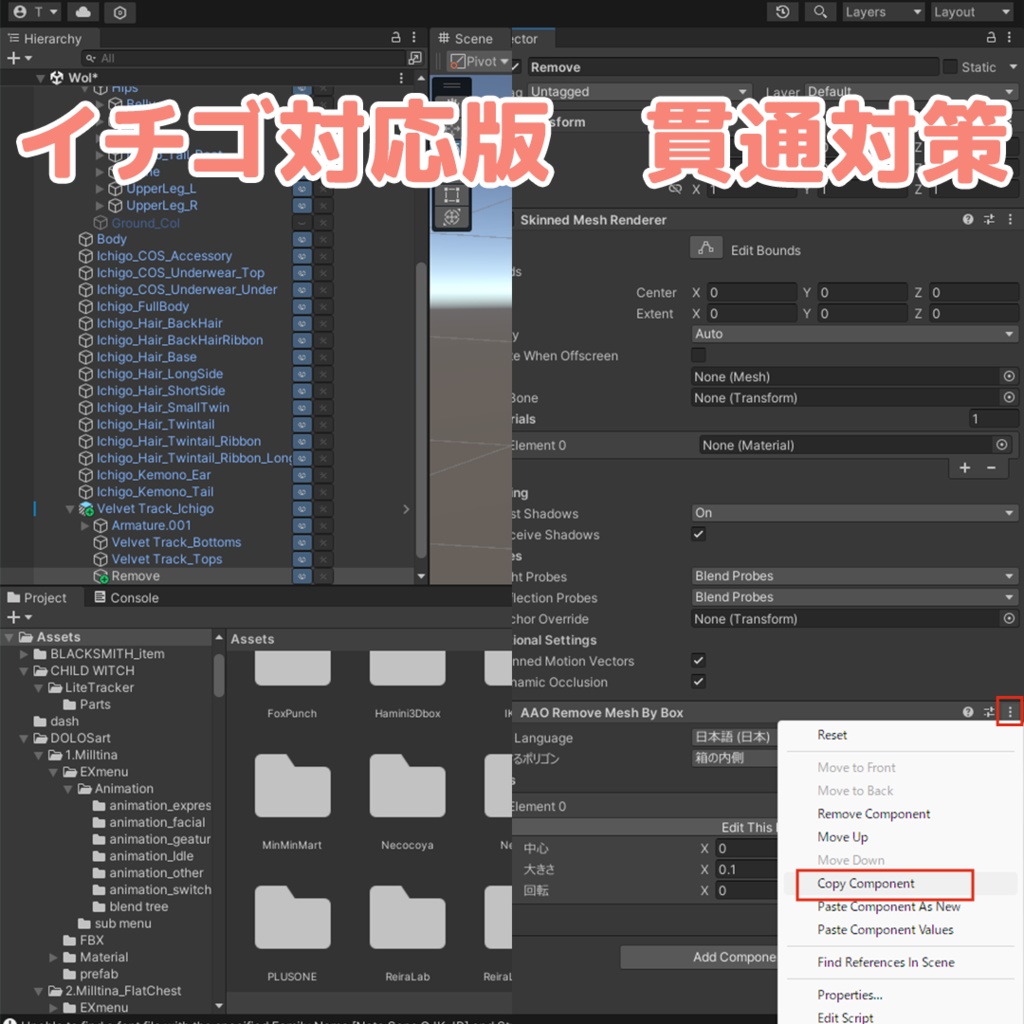Open the Layers dropdown in the top bar
This screenshot has height=1024, width=1024.
[884, 12]
